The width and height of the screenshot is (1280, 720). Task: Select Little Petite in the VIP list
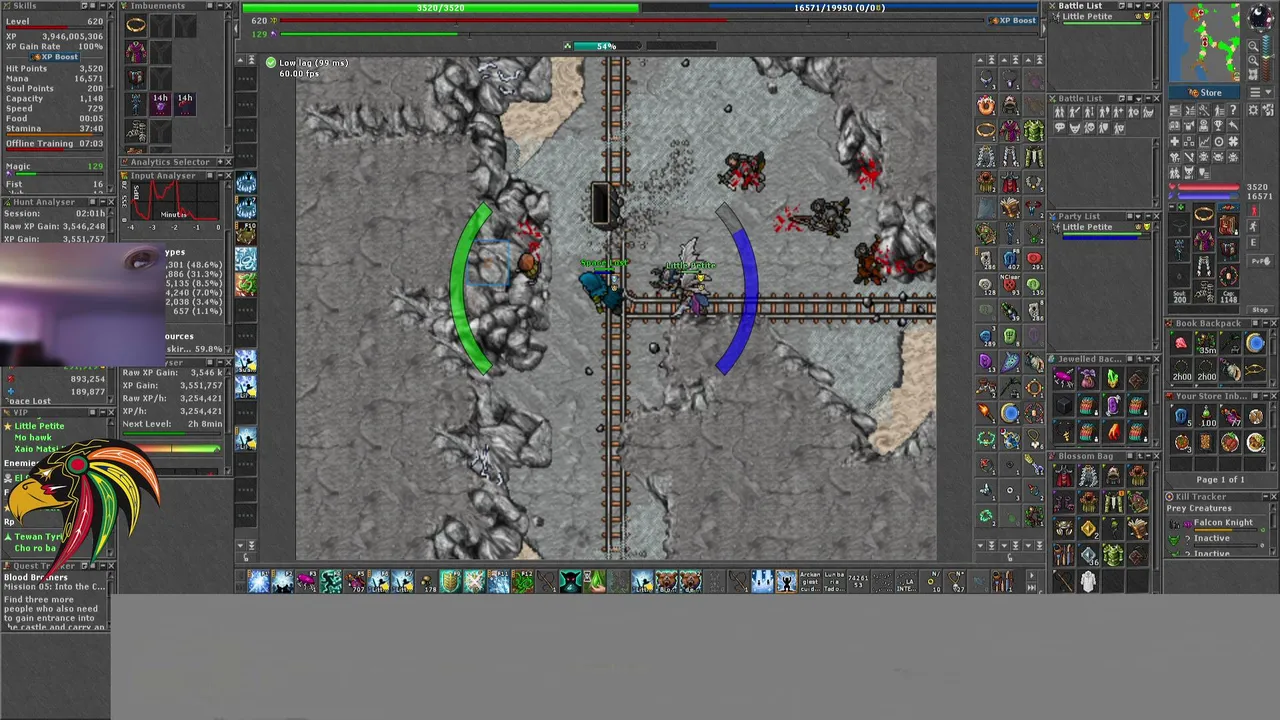coord(39,426)
